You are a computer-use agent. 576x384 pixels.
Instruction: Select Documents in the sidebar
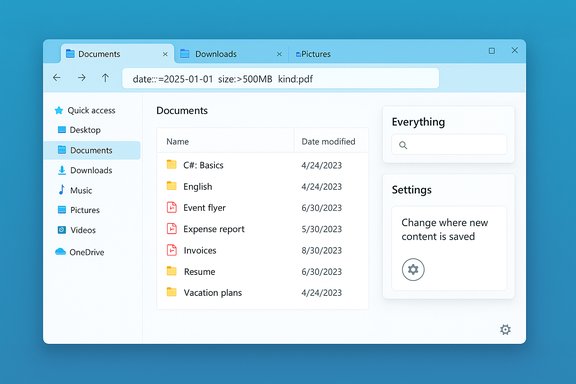click(92, 150)
